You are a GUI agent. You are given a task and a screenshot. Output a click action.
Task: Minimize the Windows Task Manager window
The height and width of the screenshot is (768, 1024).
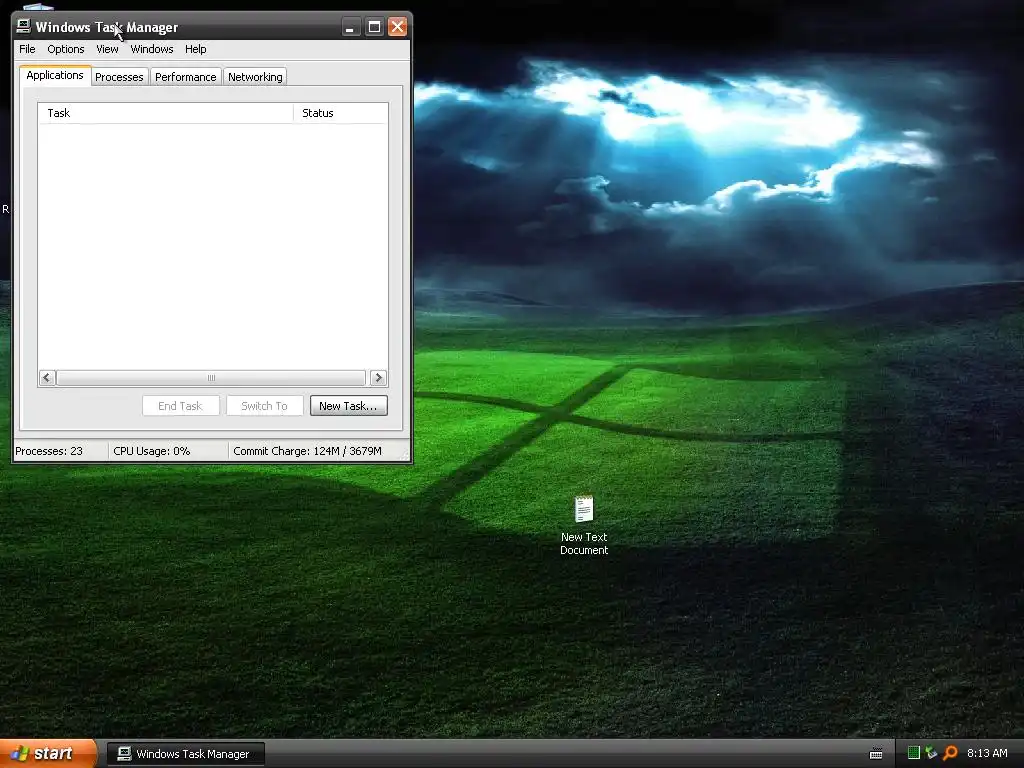[x=350, y=27]
